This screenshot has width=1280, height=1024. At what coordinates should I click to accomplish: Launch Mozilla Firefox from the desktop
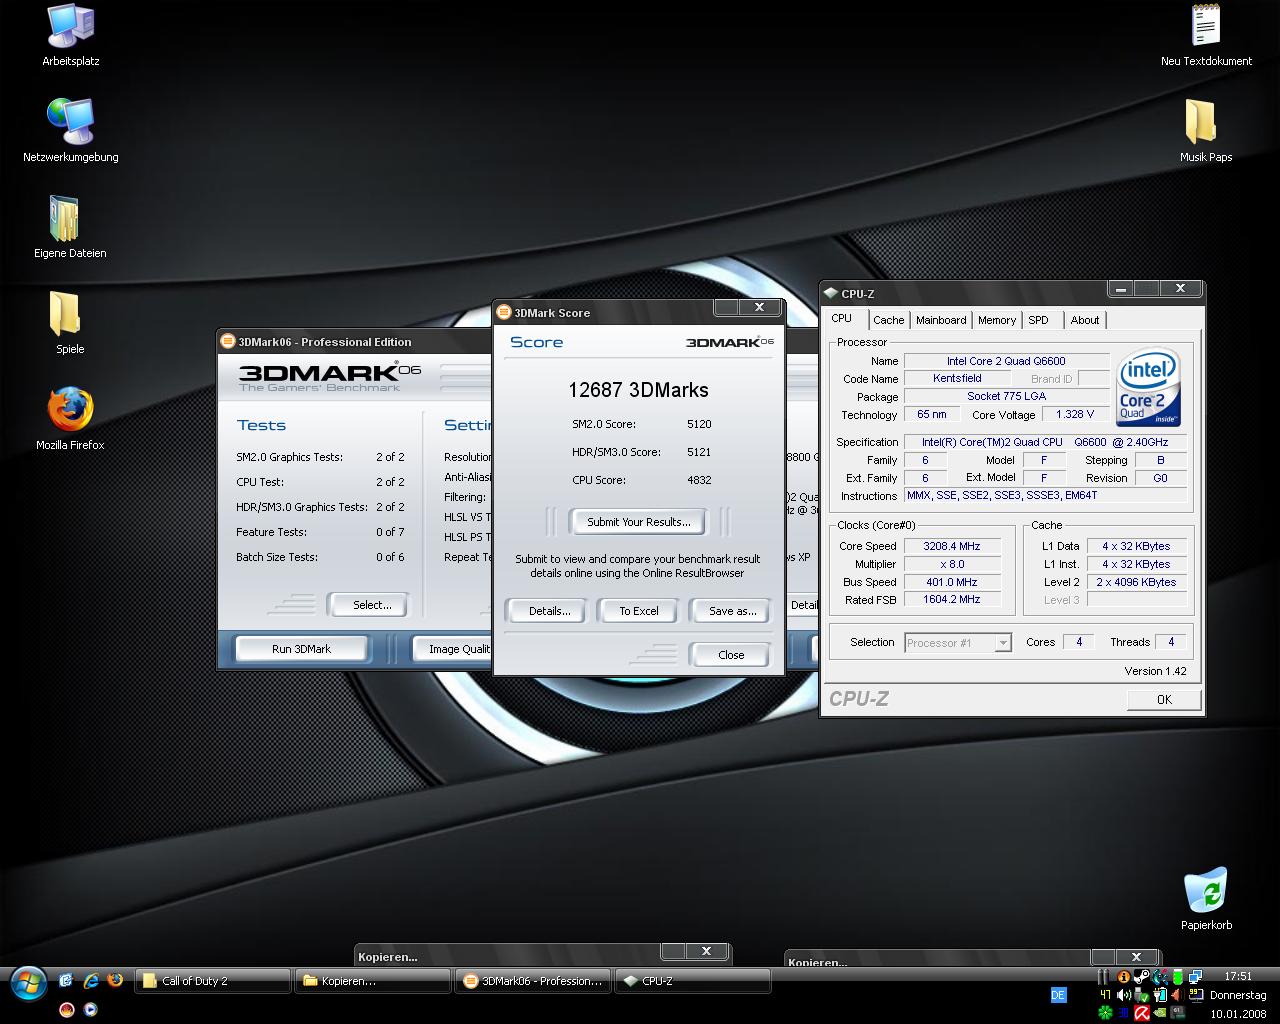(x=70, y=419)
